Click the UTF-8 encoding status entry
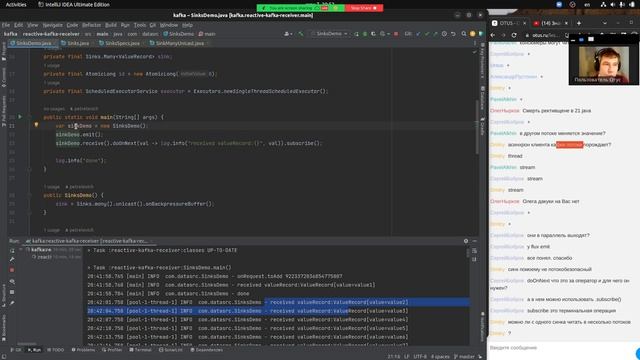The height and width of the screenshot is (360, 640). point(420,356)
